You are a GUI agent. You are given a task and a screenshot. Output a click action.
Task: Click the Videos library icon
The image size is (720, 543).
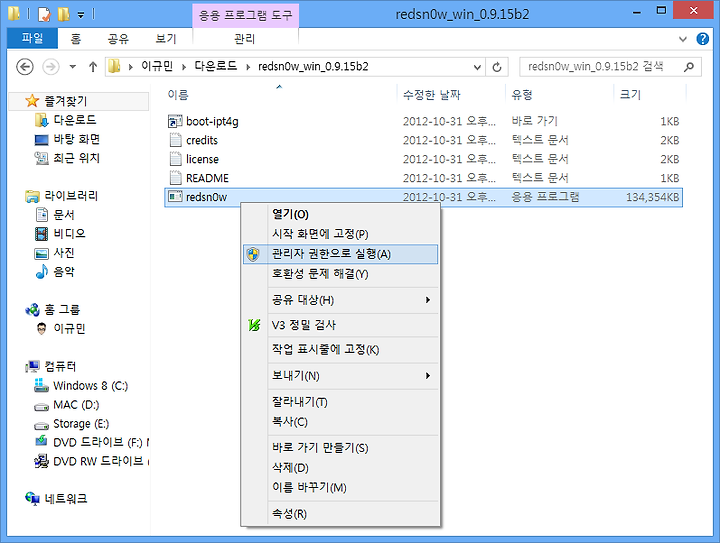[41, 234]
